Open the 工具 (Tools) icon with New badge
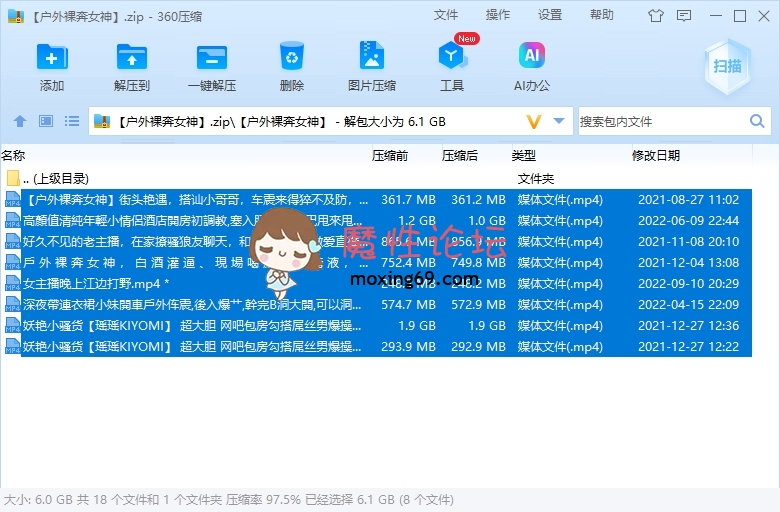This screenshot has width=780, height=512. pos(452,66)
